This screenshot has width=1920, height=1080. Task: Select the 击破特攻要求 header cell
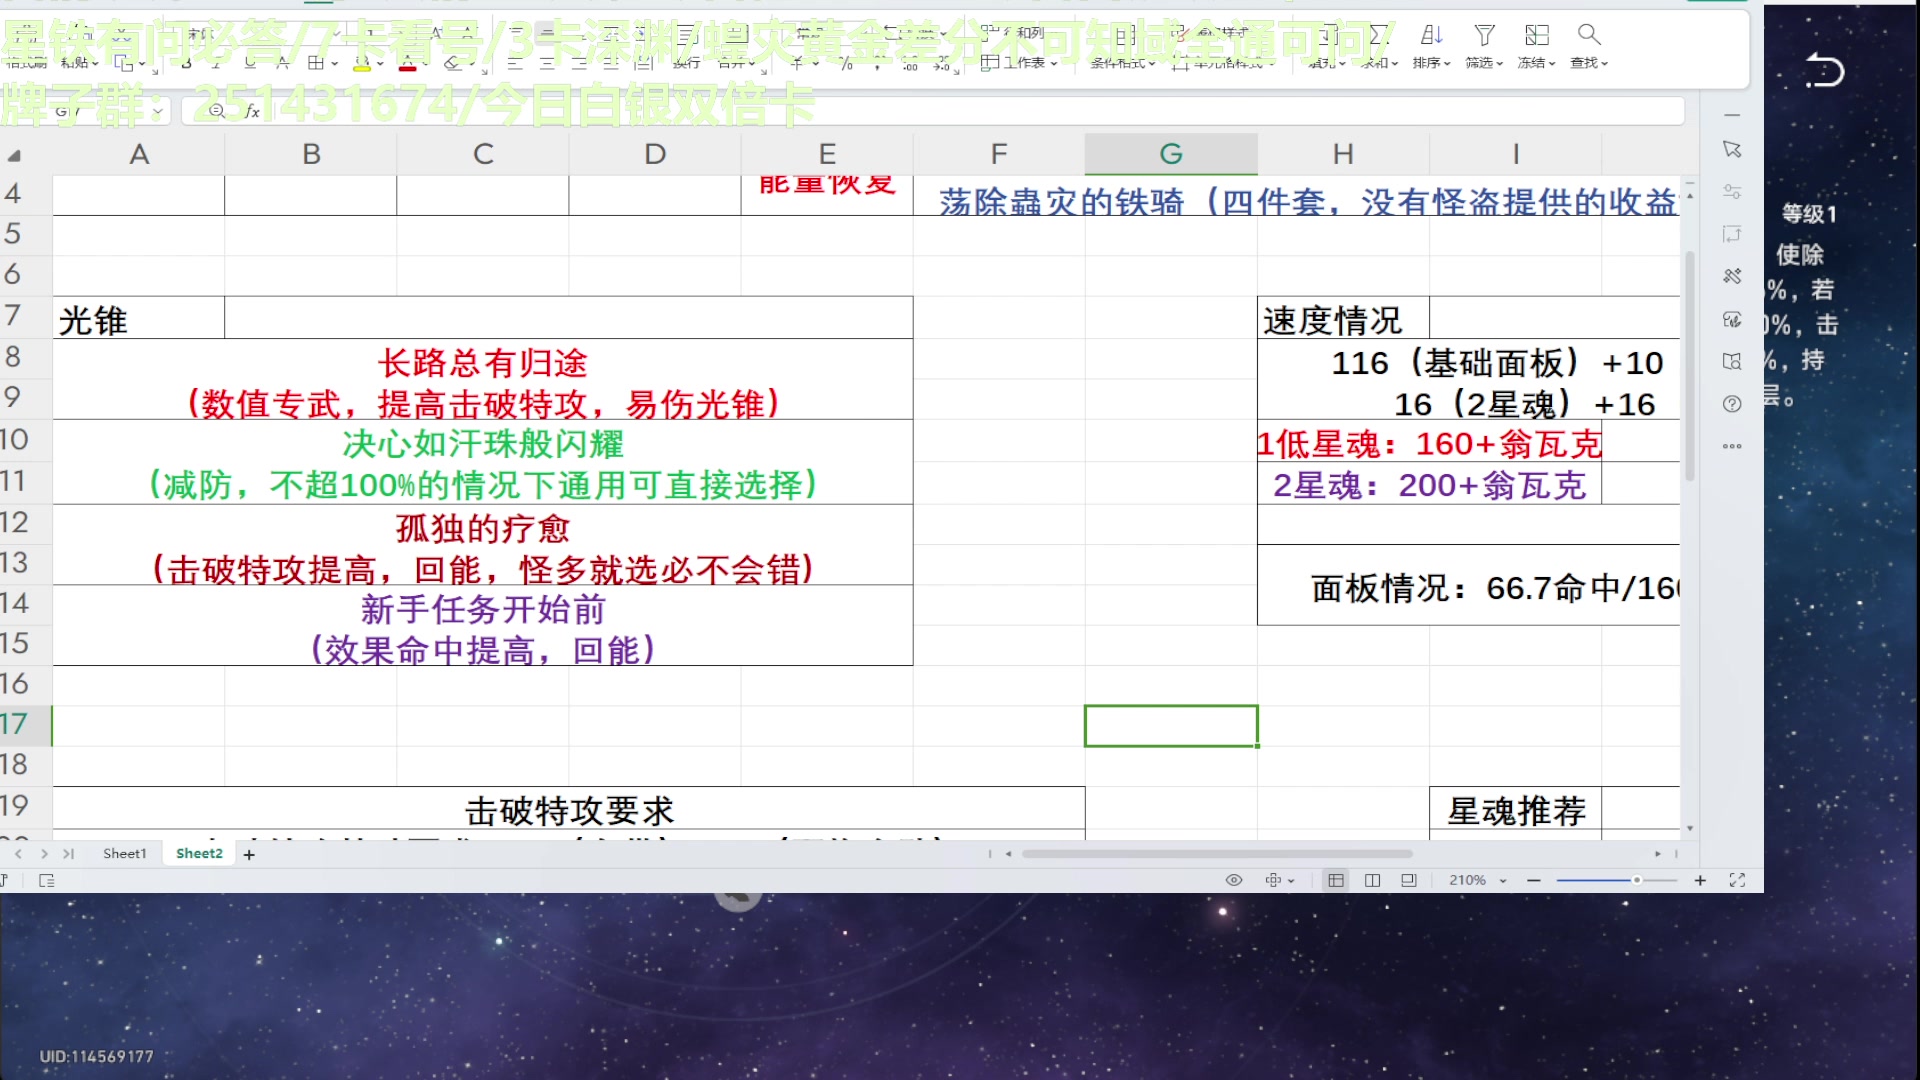[x=569, y=809]
